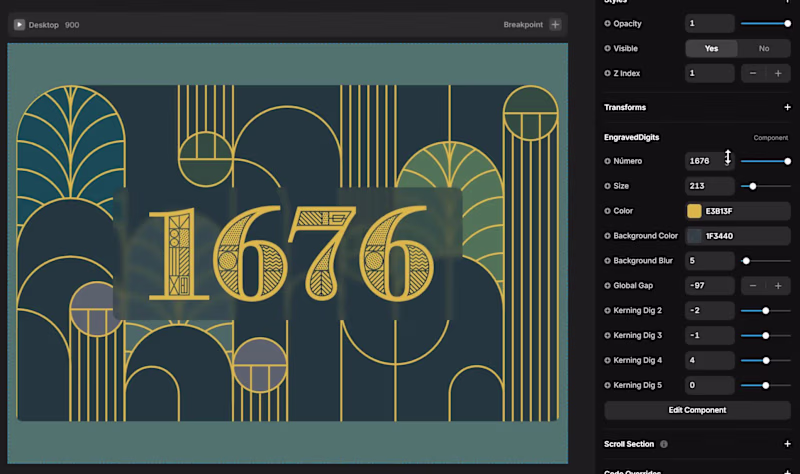
Task: Open the Background Color swatch 1F3440
Action: [x=694, y=236]
